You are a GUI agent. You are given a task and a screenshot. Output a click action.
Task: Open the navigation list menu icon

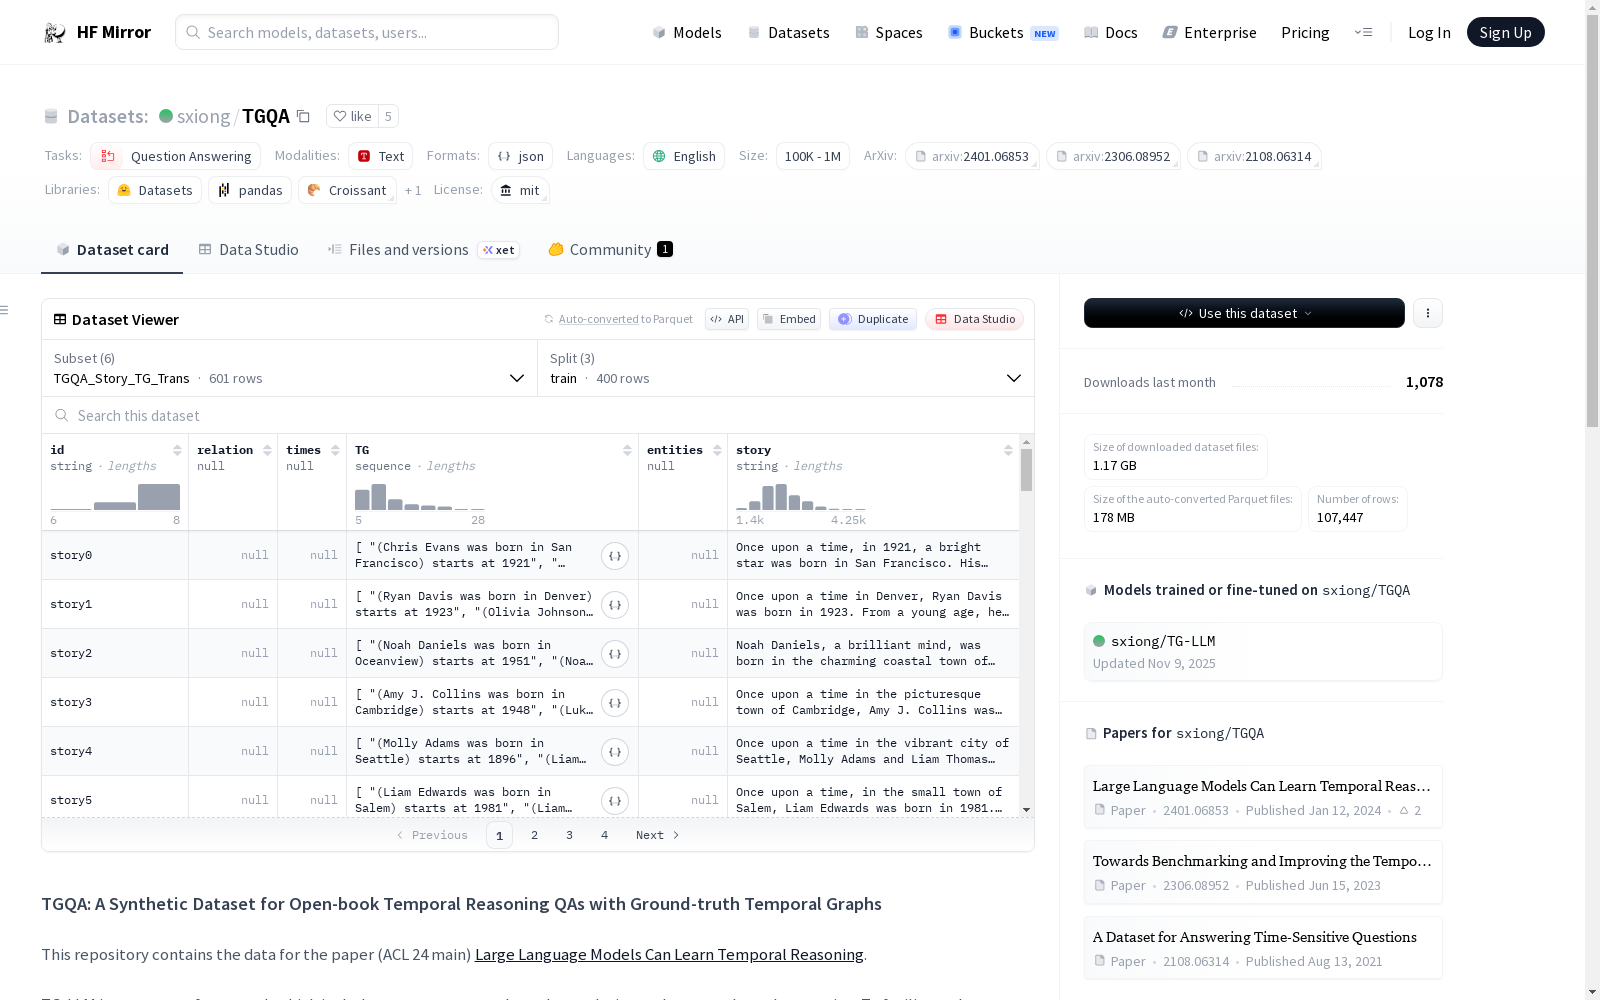point(1363,32)
